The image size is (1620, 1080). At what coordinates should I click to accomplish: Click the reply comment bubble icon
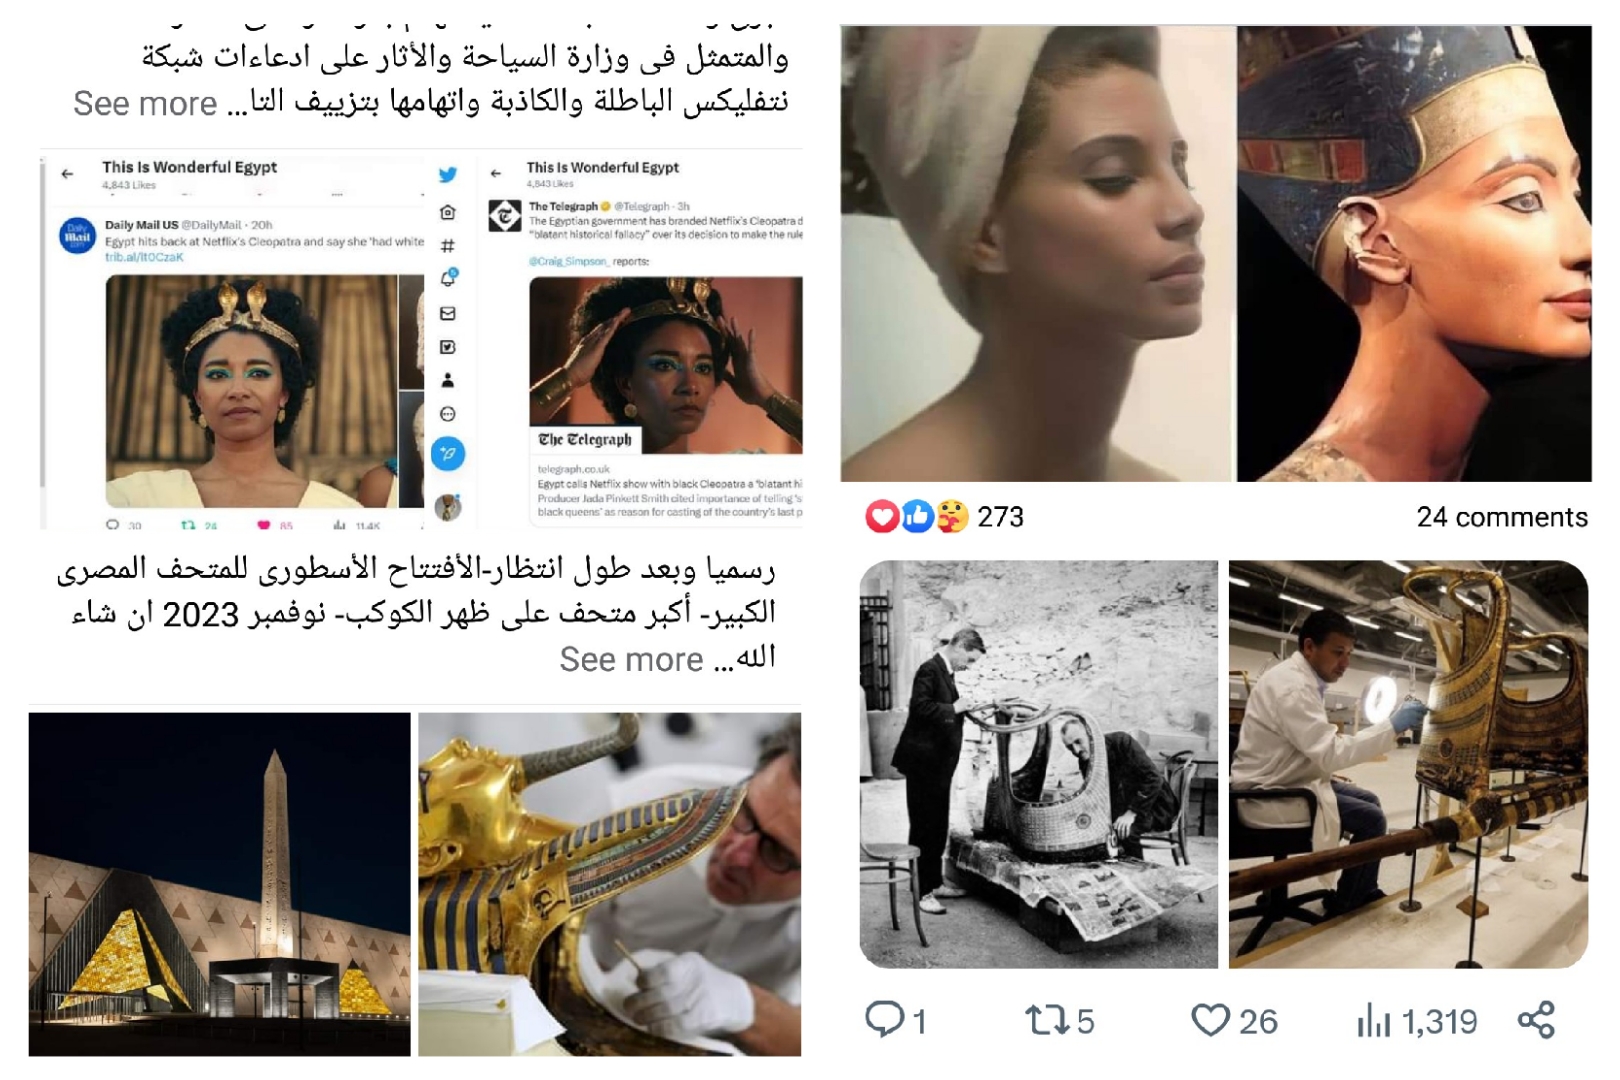coord(884,1020)
